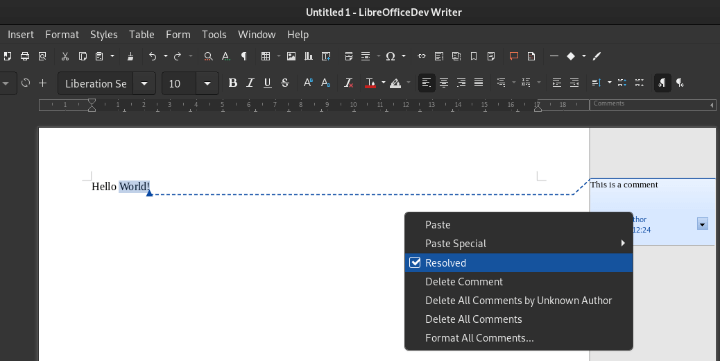Toggle Italic formatting
This screenshot has height=361, width=720.
250,83
